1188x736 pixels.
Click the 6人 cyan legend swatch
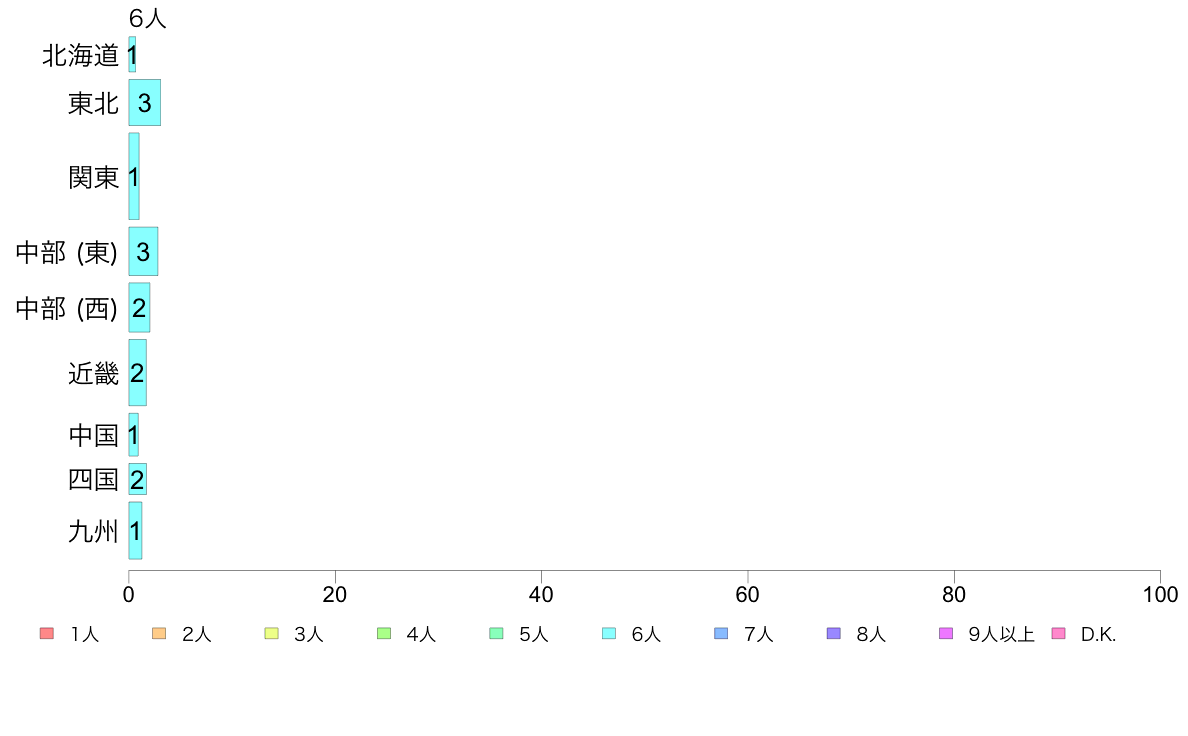[608, 634]
